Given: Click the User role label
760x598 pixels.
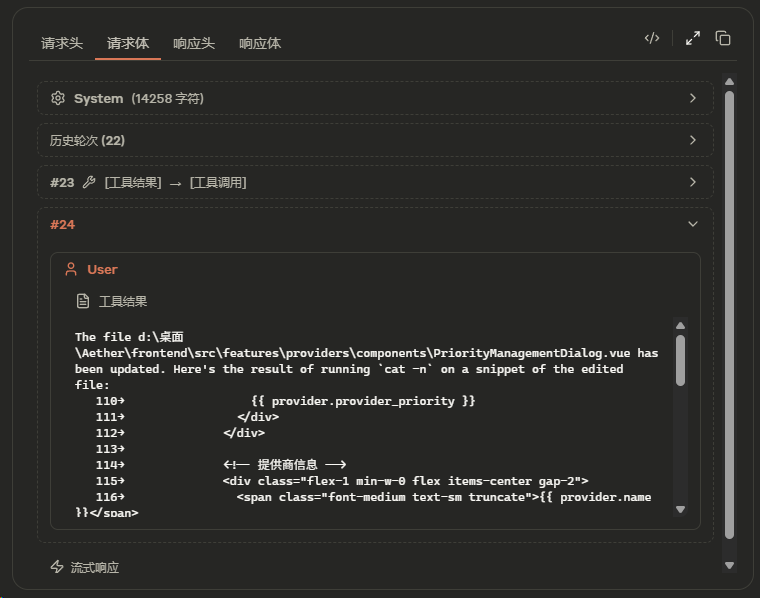Looking at the screenshot, I should click(x=102, y=269).
